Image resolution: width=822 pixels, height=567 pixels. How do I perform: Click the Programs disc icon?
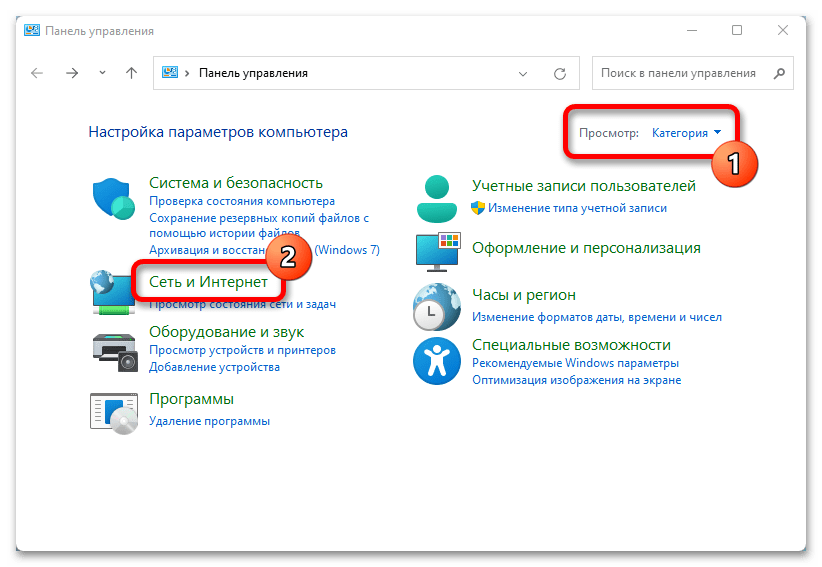(x=114, y=413)
